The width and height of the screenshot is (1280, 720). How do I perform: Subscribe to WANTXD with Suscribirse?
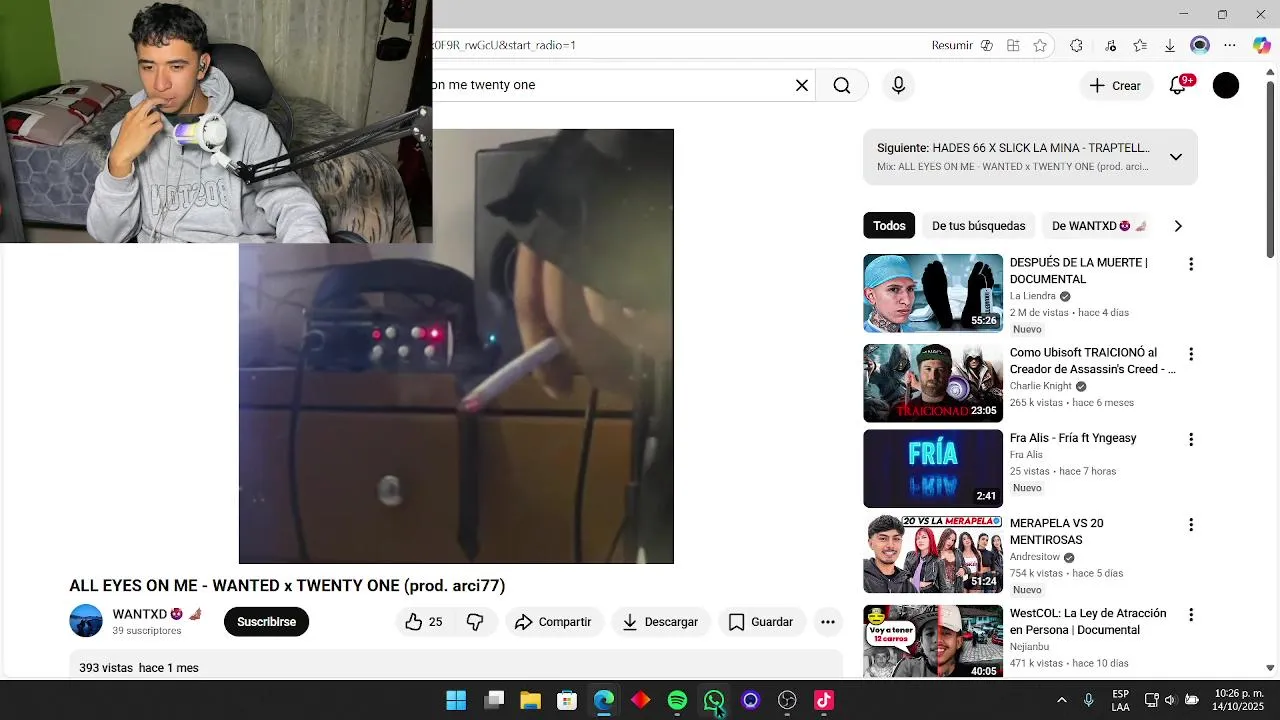266,622
